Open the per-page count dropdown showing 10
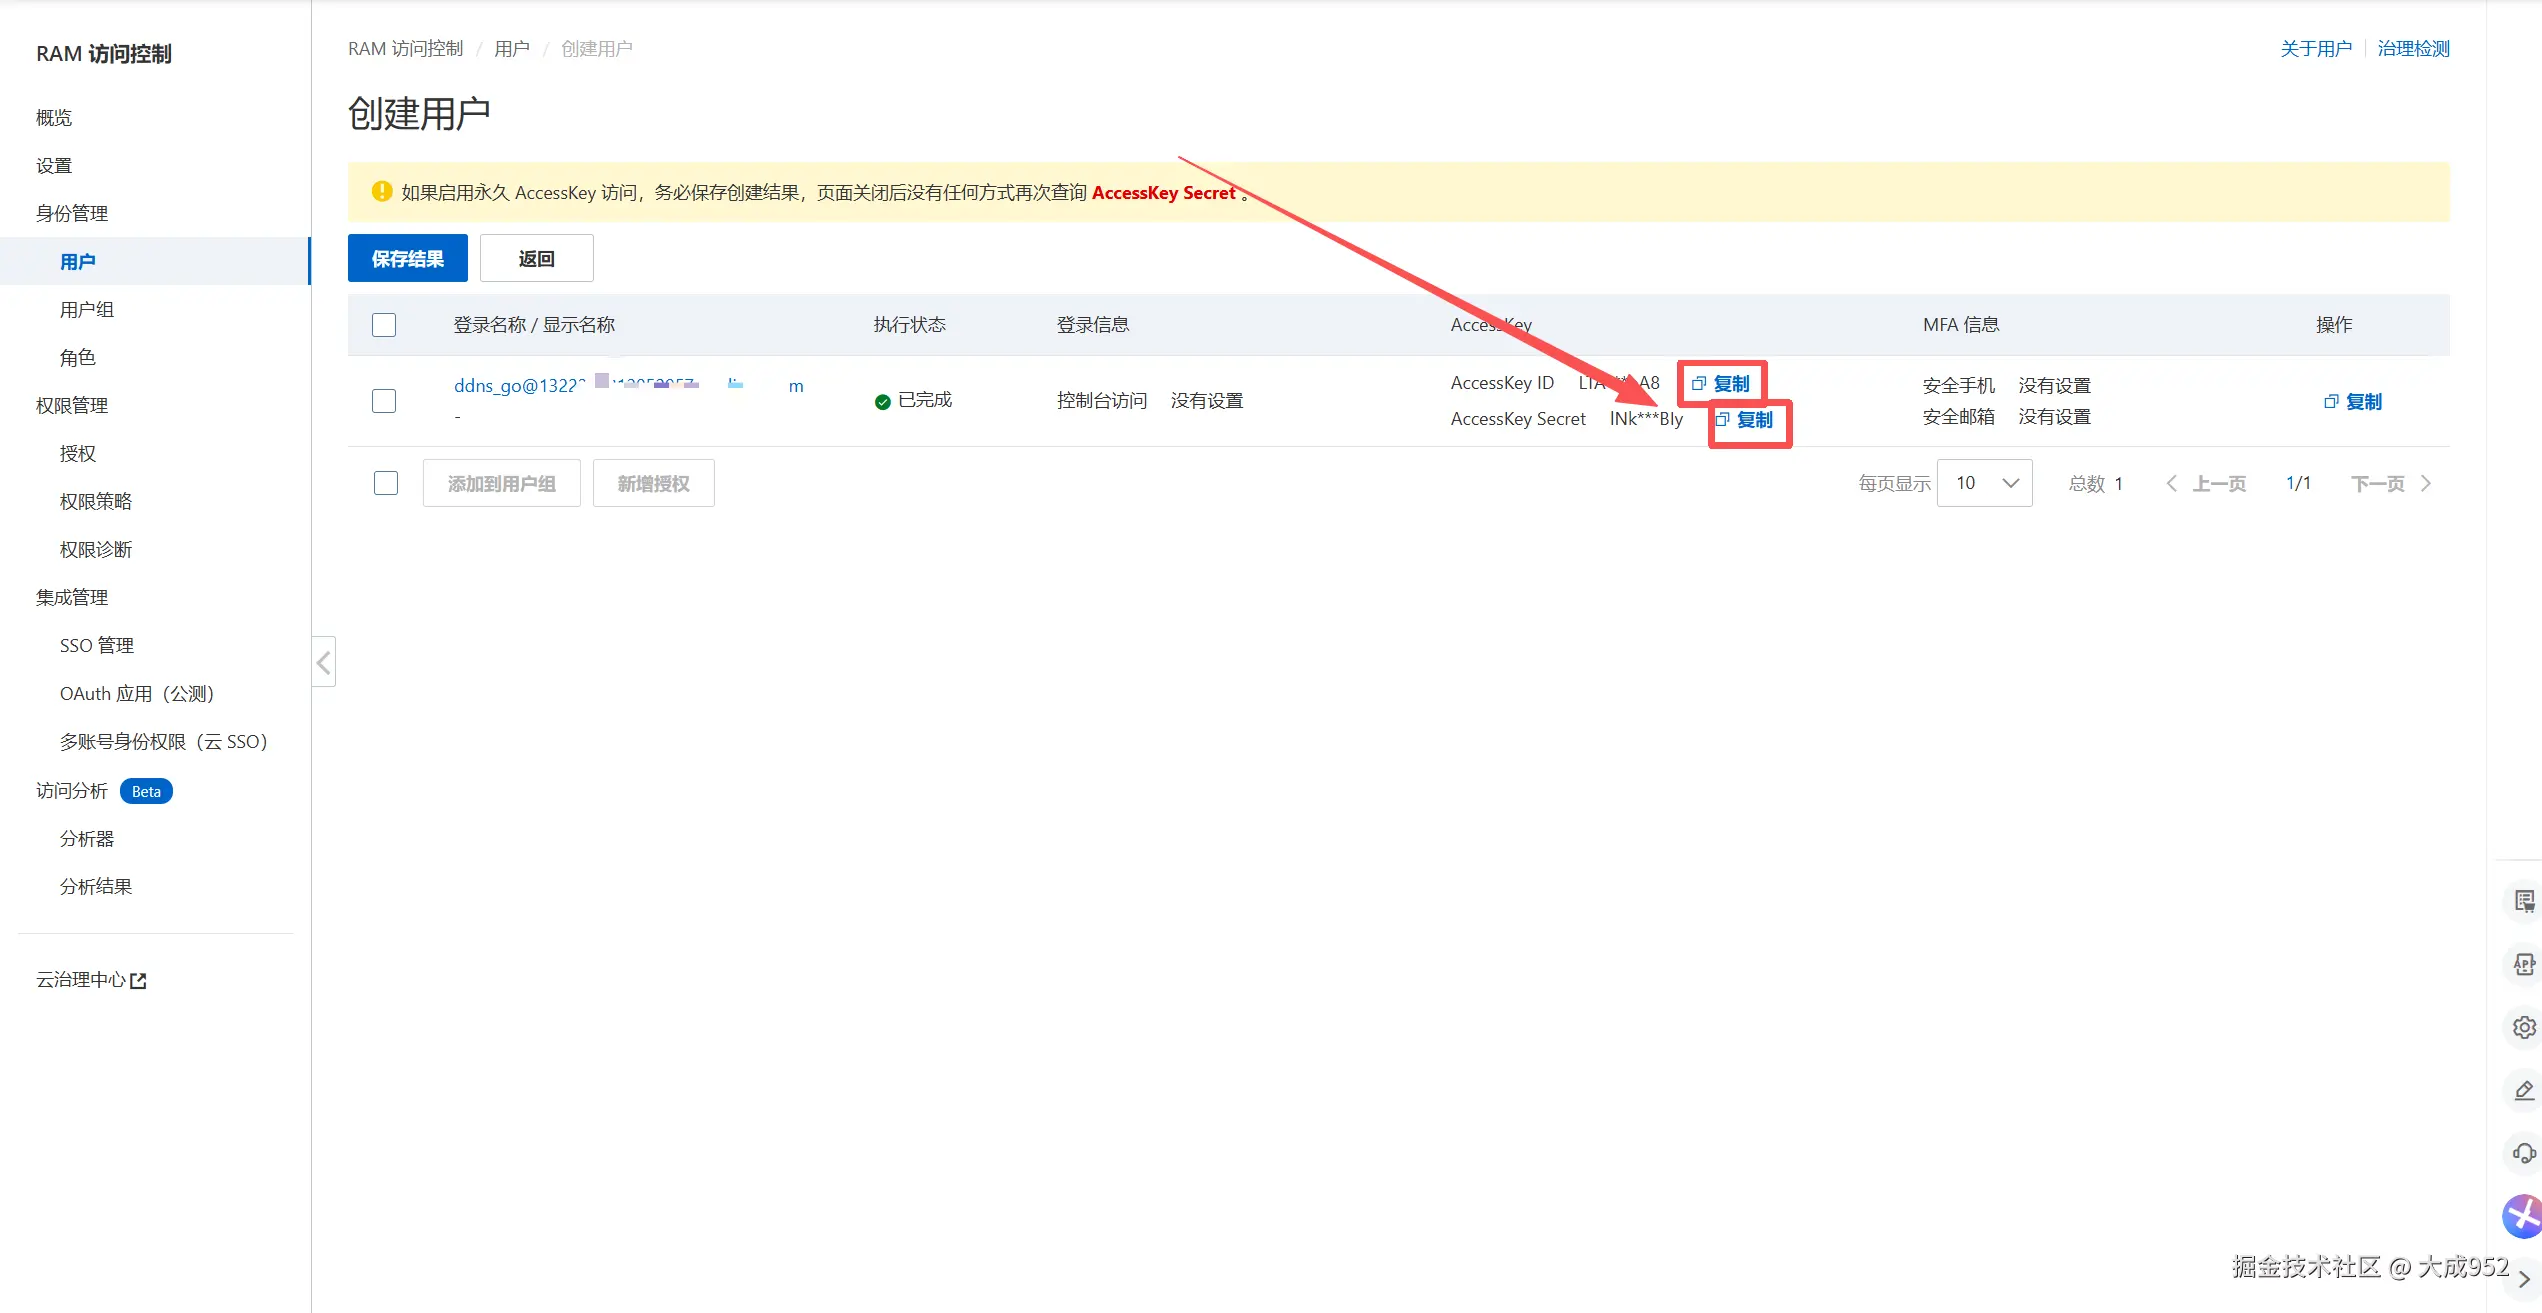 (1984, 483)
